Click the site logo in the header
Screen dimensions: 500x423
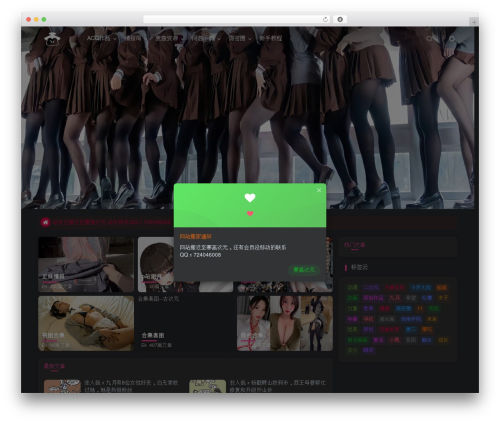coord(52,39)
